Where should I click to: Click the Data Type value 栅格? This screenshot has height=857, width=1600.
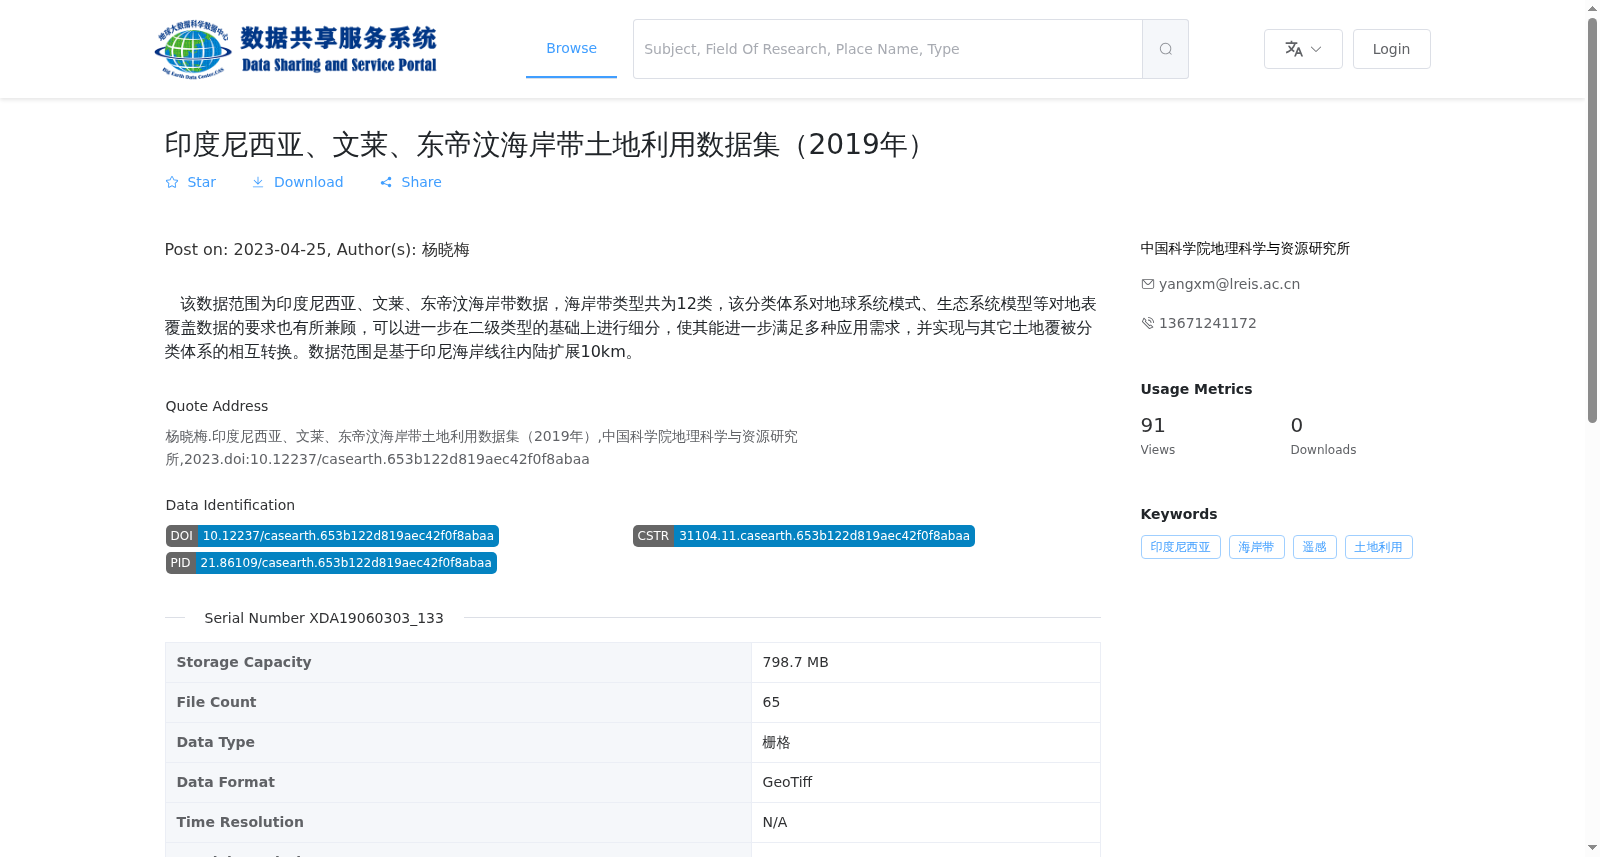coord(776,742)
